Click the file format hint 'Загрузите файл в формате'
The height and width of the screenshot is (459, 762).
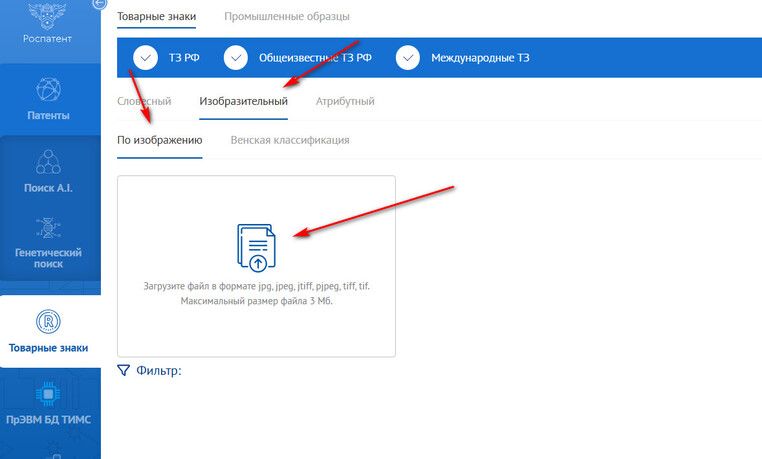(x=200, y=286)
